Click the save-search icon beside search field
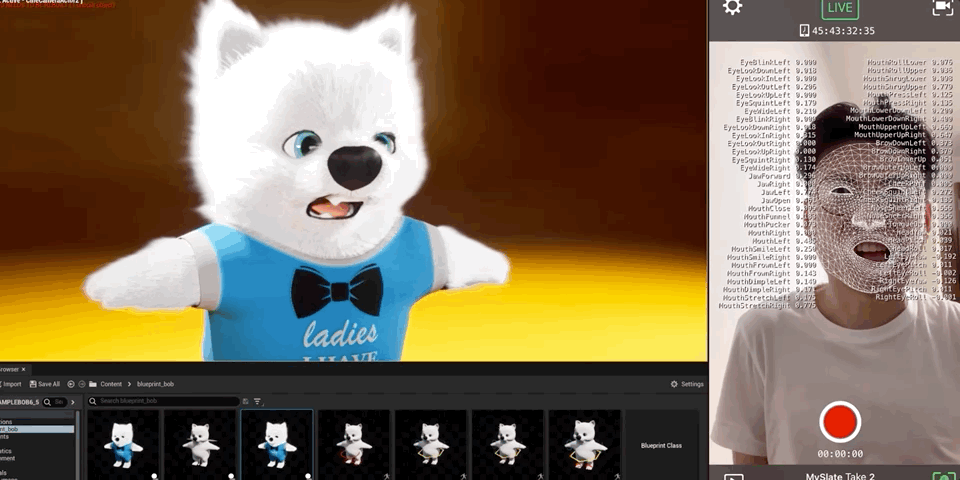This screenshot has width=960, height=480. click(246, 402)
